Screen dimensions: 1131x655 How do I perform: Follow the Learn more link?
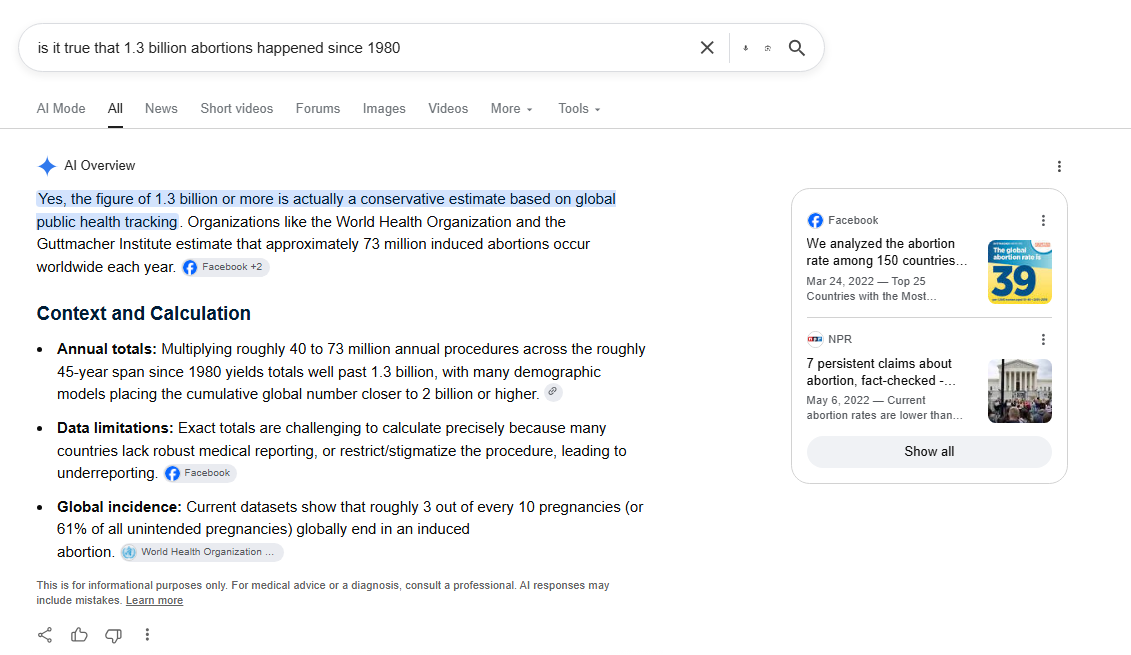tap(154, 600)
